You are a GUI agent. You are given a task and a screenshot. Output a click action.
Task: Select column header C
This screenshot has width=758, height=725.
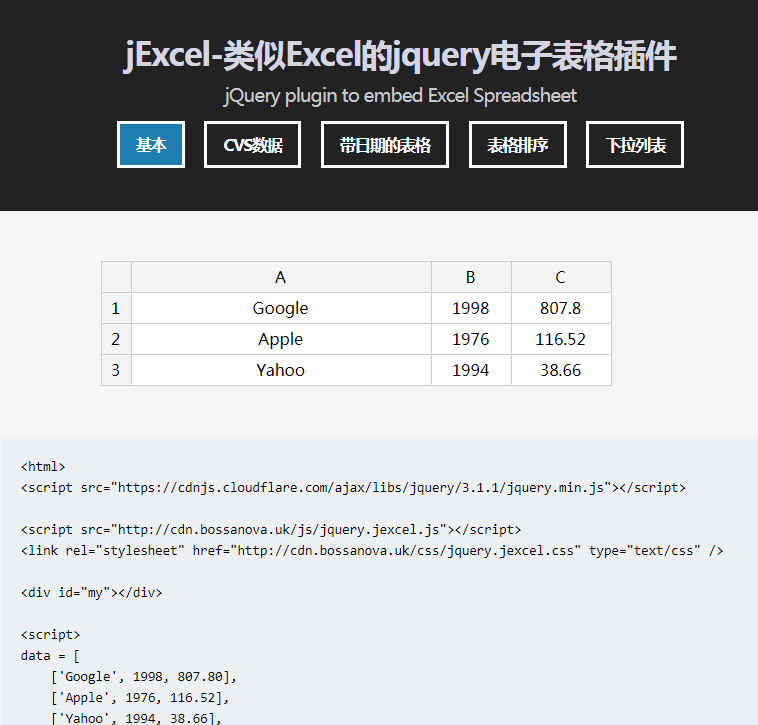pos(561,277)
